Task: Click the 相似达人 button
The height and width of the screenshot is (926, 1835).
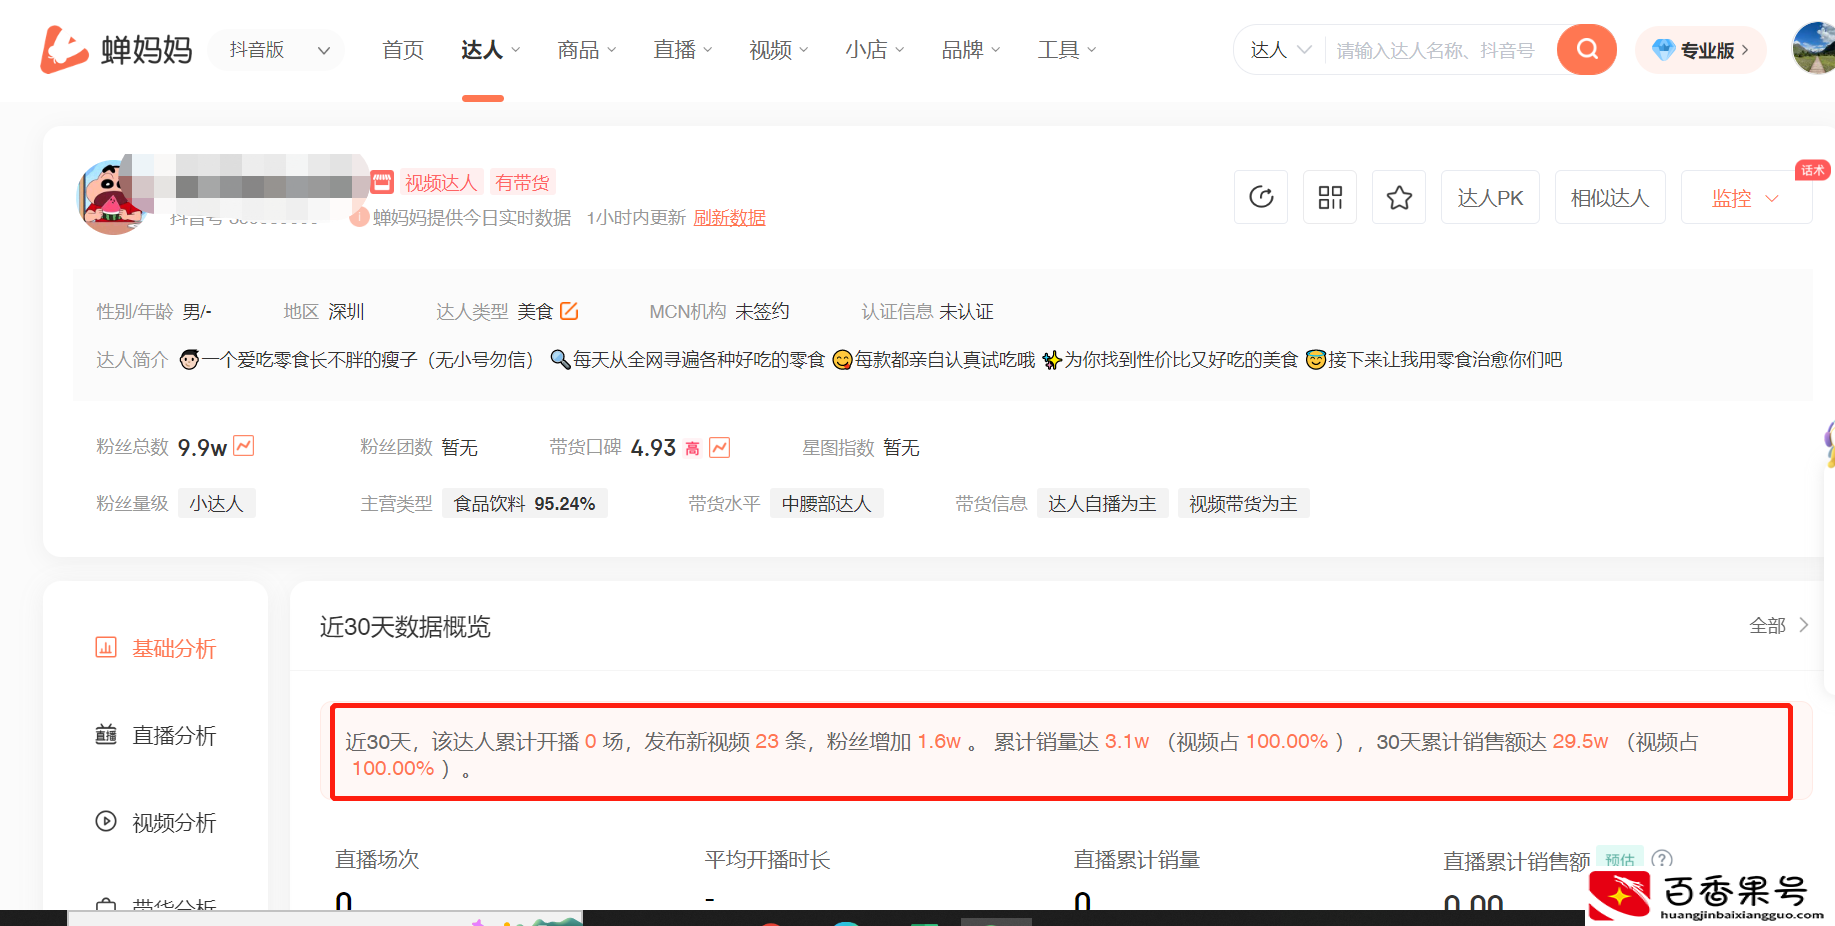Action: tap(1610, 197)
